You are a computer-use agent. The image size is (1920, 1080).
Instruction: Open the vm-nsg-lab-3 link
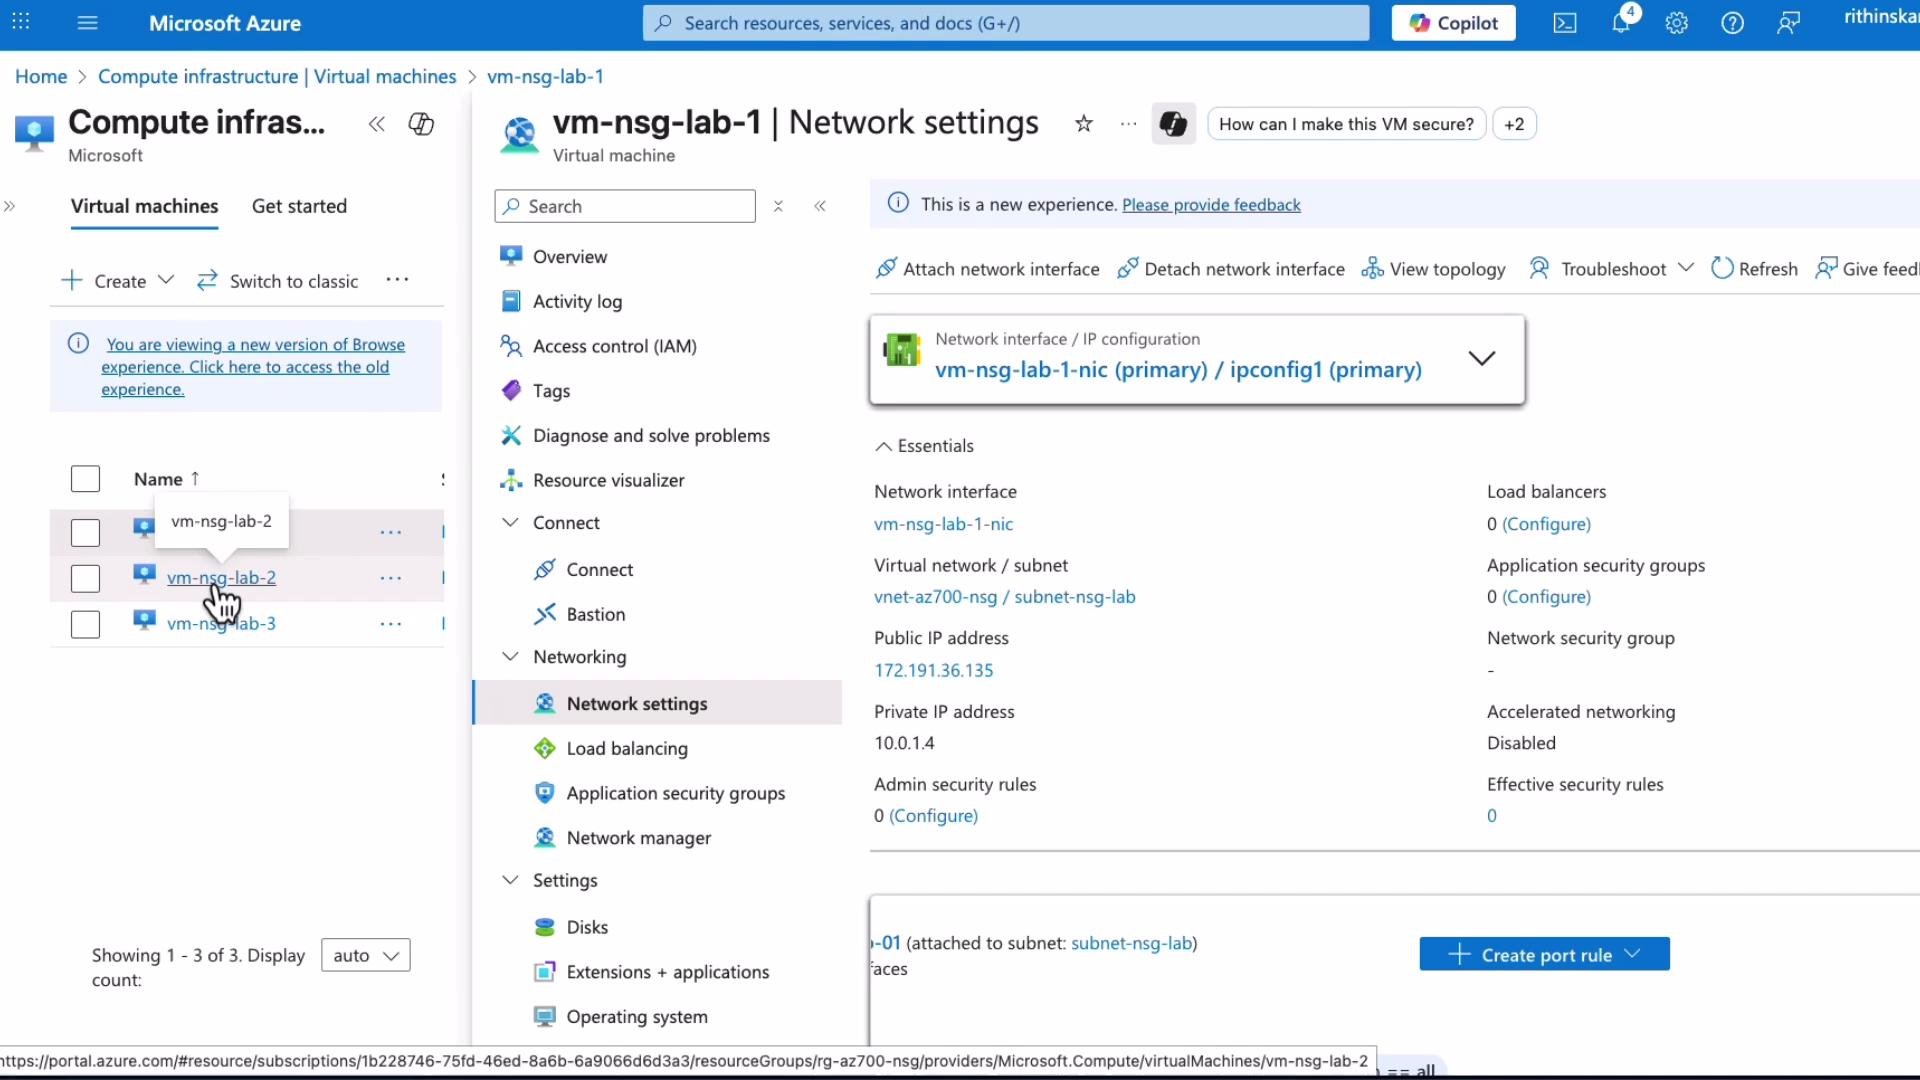tap(221, 624)
